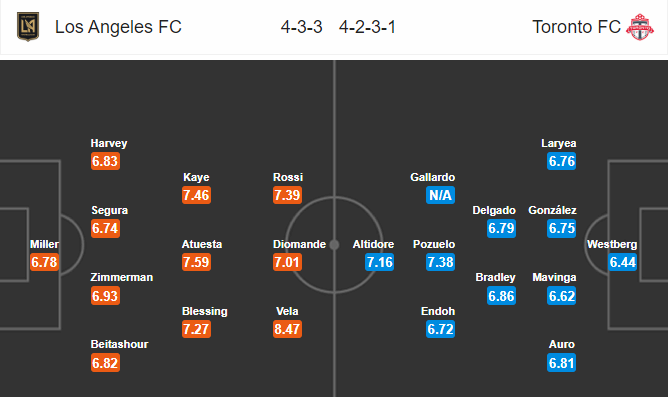Screen dimensions: 668x397
Task: Open the Los Angeles FC team name
Action: pos(118,27)
